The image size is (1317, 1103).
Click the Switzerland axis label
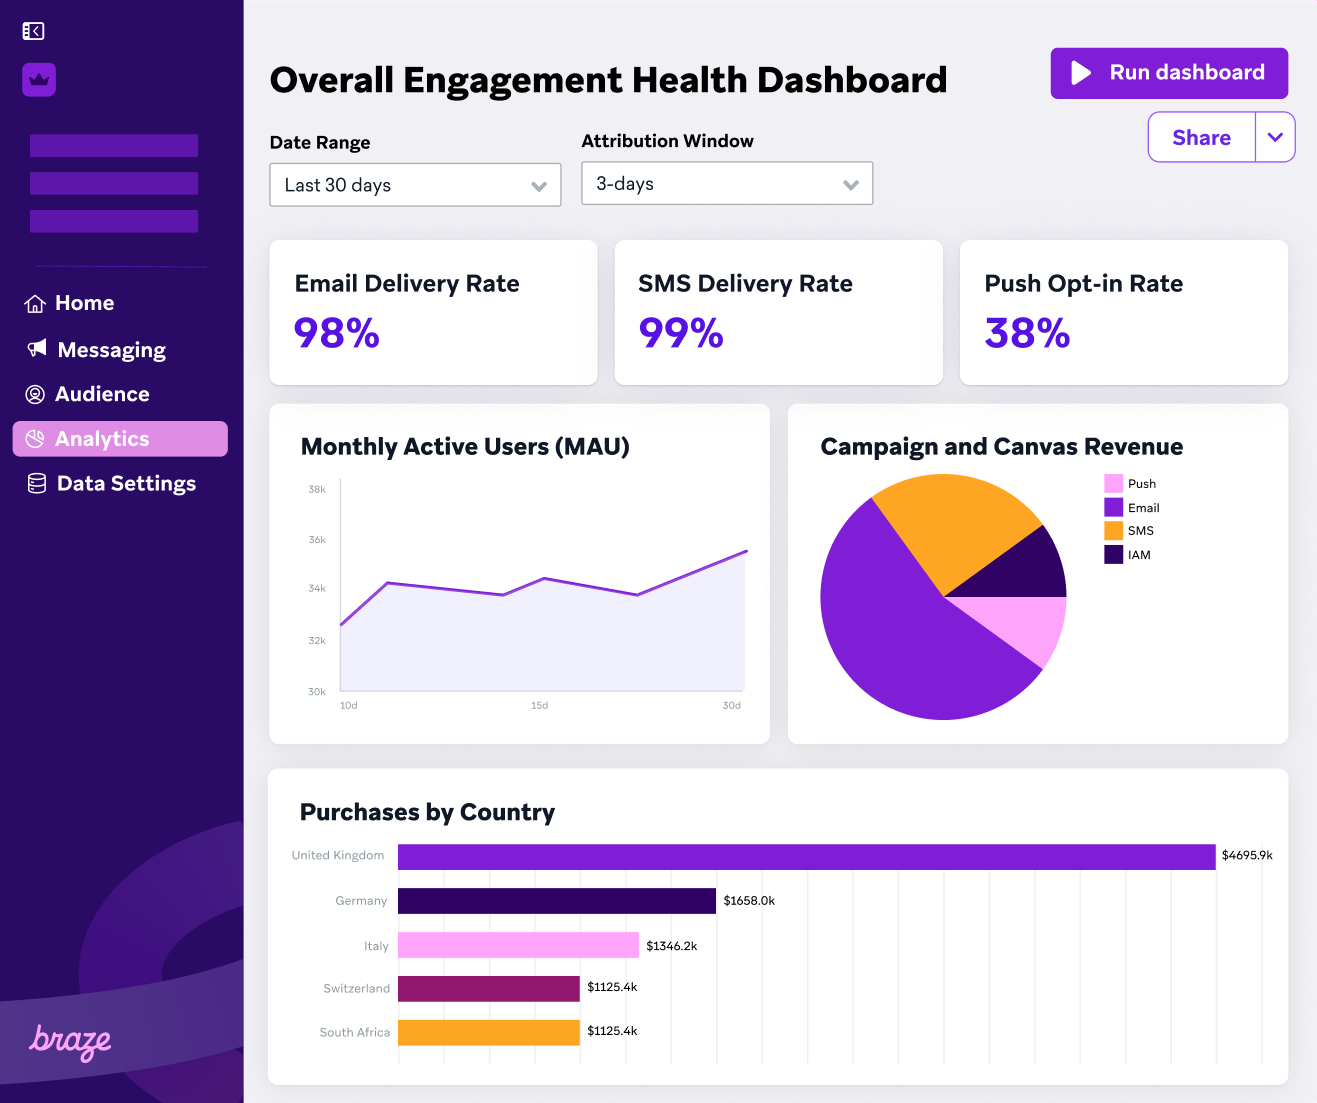point(357,988)
